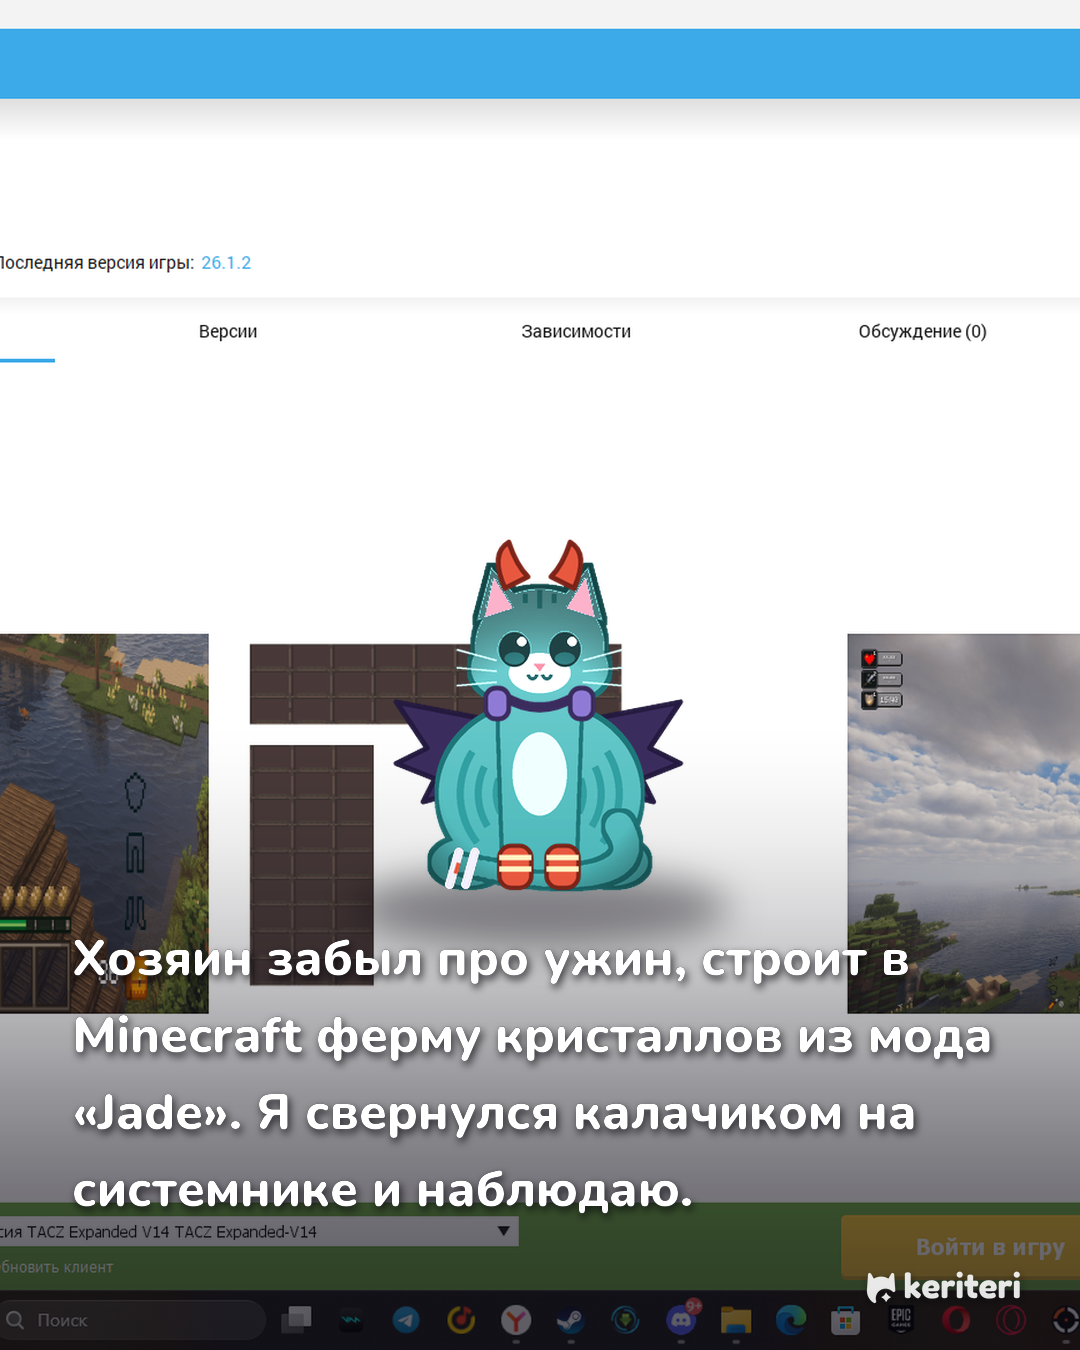Launch the outlined Opera GX icon
The width and height of the screenshot is (1080, 1350).
(x=1011, y=1320)
